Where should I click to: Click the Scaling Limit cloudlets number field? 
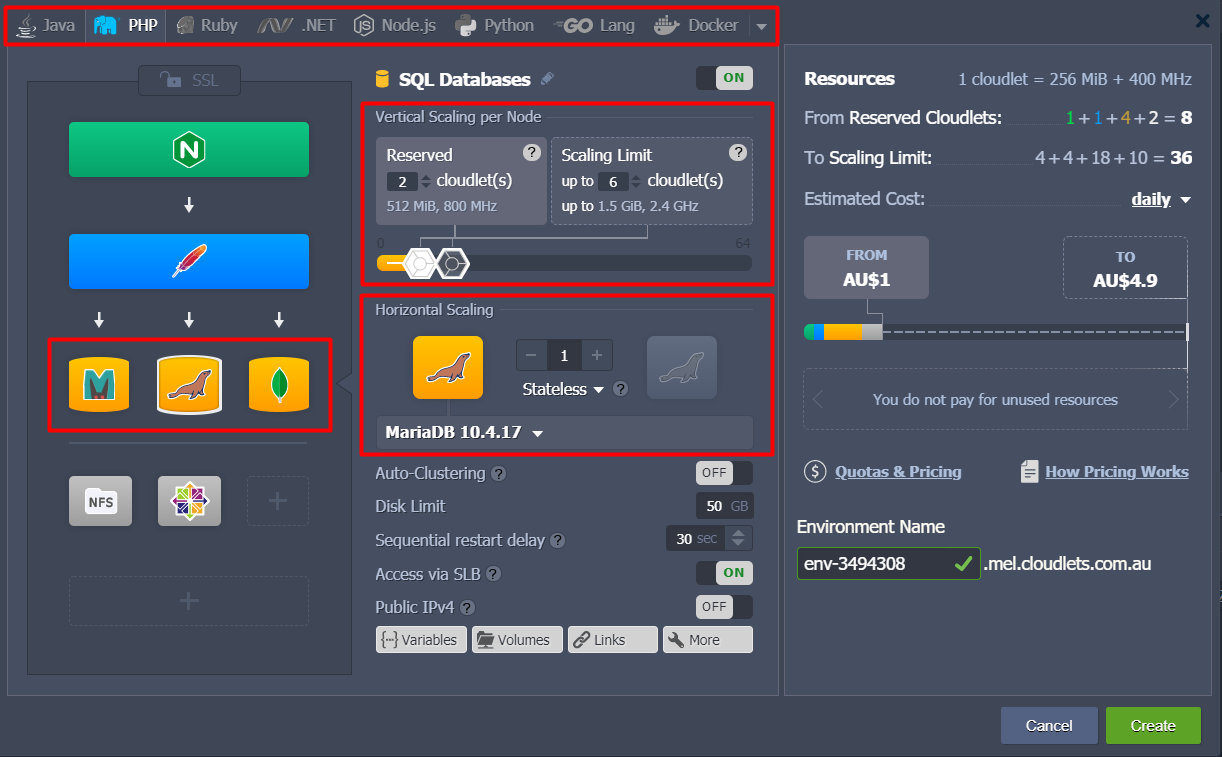pyautogui.click(x=612, y=182)
